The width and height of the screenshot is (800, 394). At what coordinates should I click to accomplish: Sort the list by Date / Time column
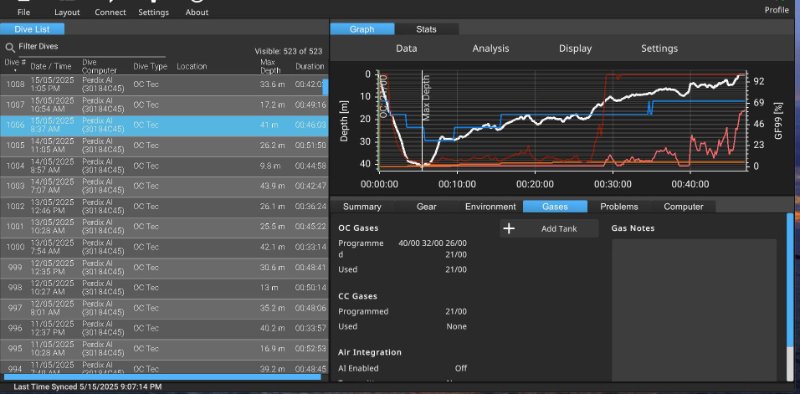pos(51,66)
